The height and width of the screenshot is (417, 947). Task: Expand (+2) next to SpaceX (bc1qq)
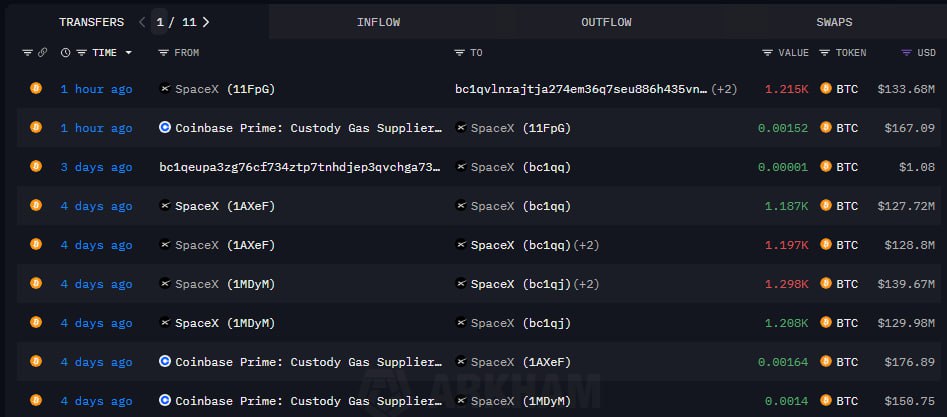587,245
